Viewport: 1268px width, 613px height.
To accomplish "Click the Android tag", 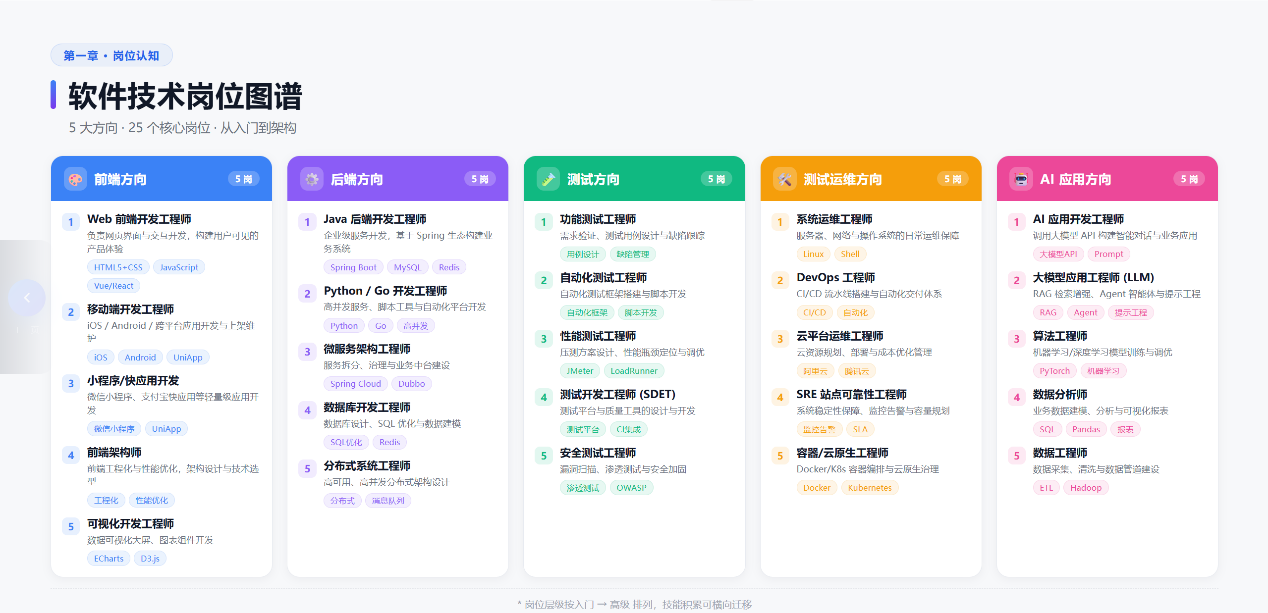I will coord(141,357).
